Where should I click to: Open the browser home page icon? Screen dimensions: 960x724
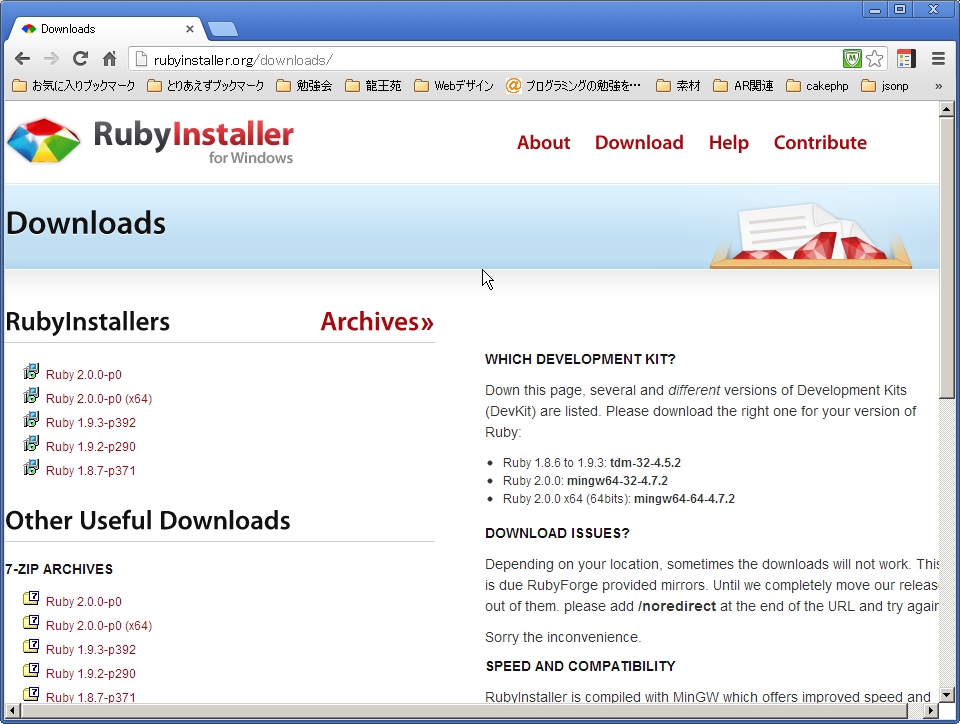[x=110, y=59]
